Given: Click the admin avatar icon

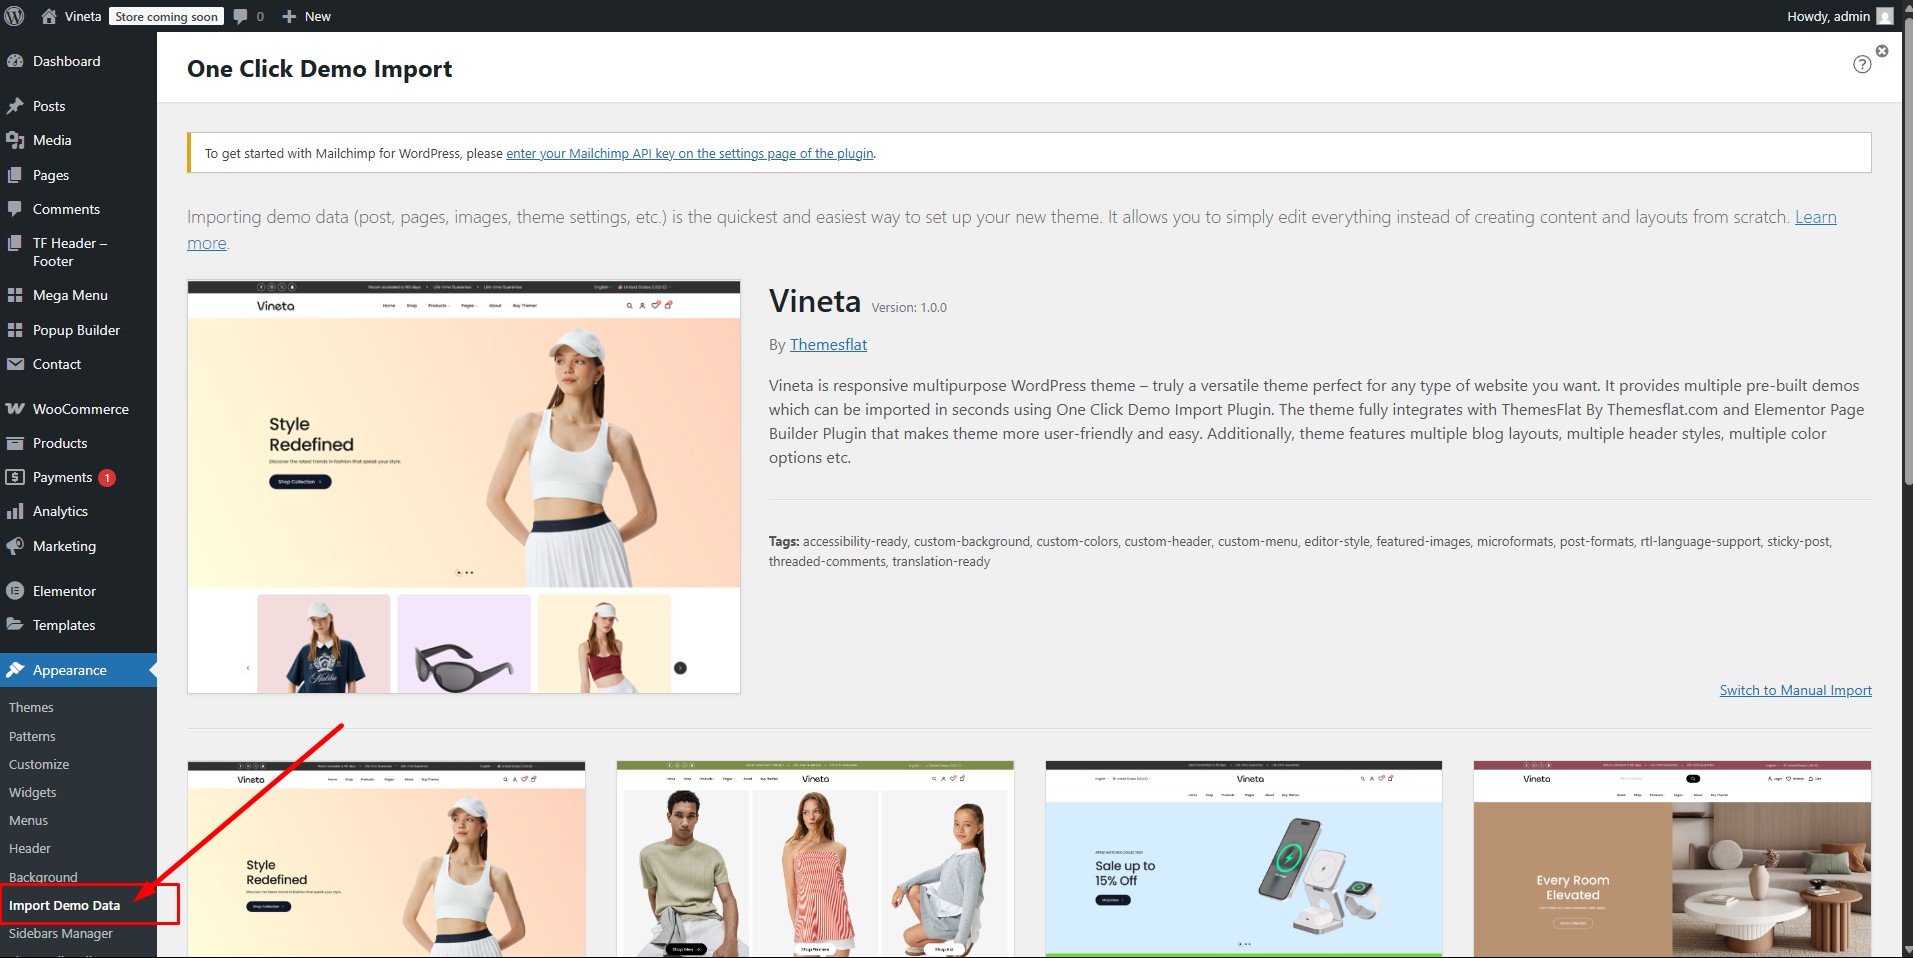Looking at the screenshot, I should 1885,16.
